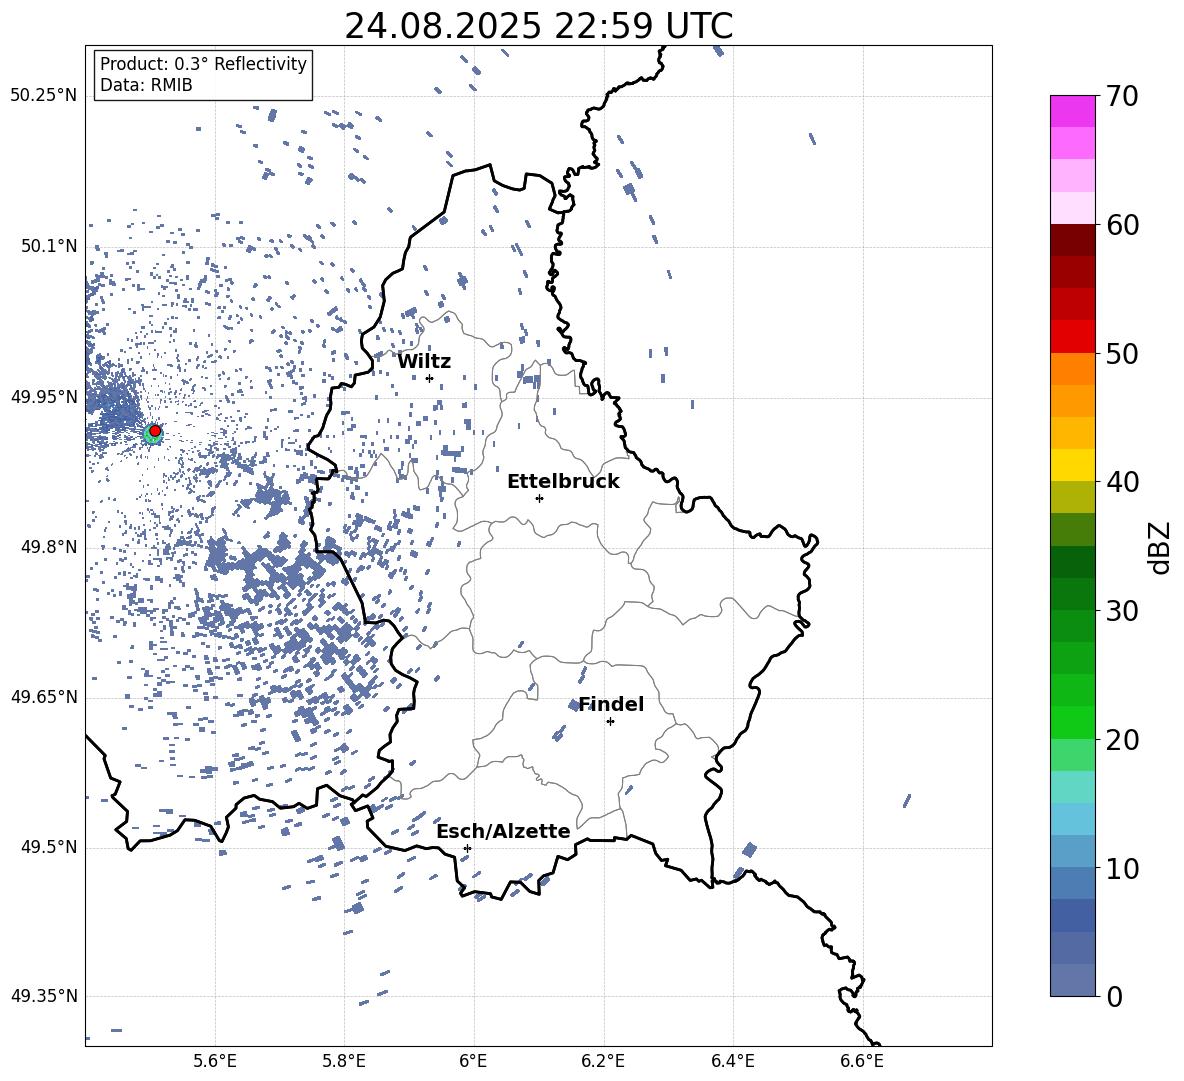
Task: Click the 49.95°N latitude label
Action: [44, 397]
